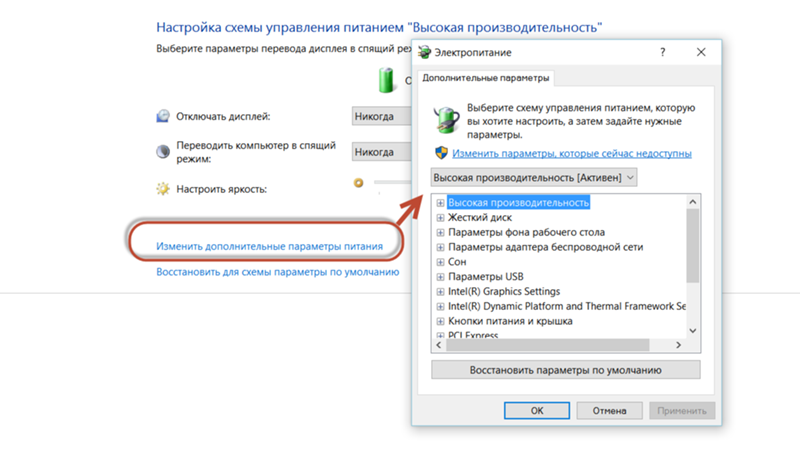Click the moon sleep-mode icon

tap(163, 152)
